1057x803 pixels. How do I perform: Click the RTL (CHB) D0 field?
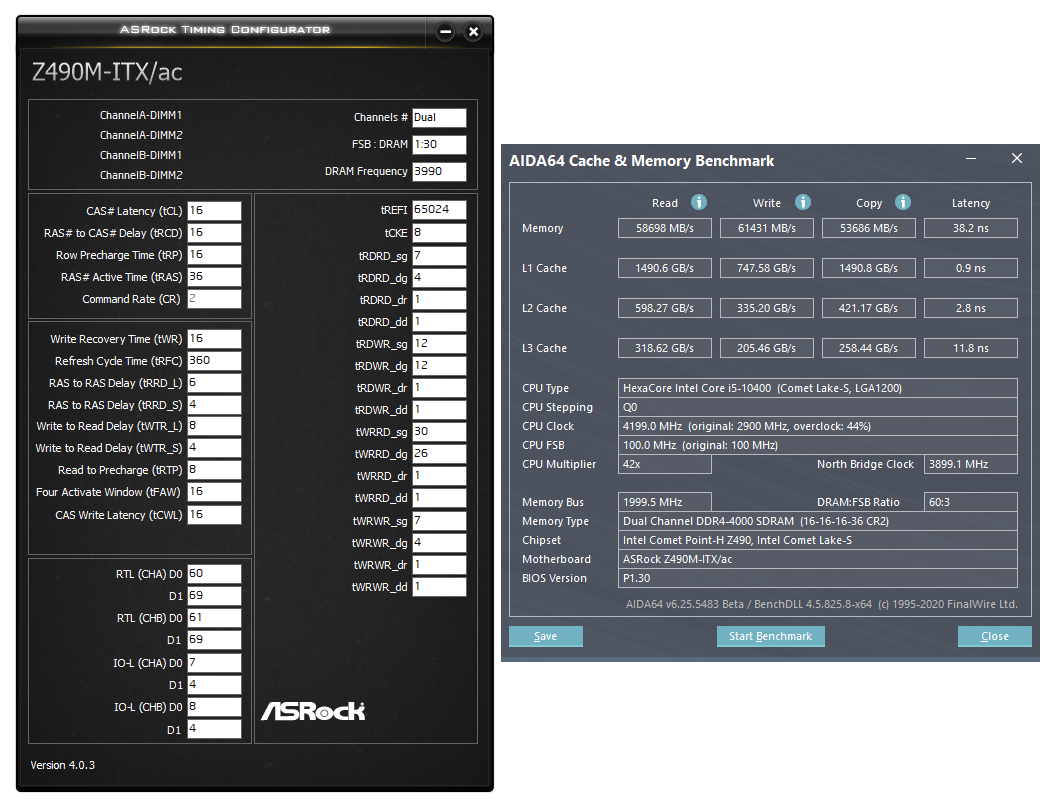(214, 618)
